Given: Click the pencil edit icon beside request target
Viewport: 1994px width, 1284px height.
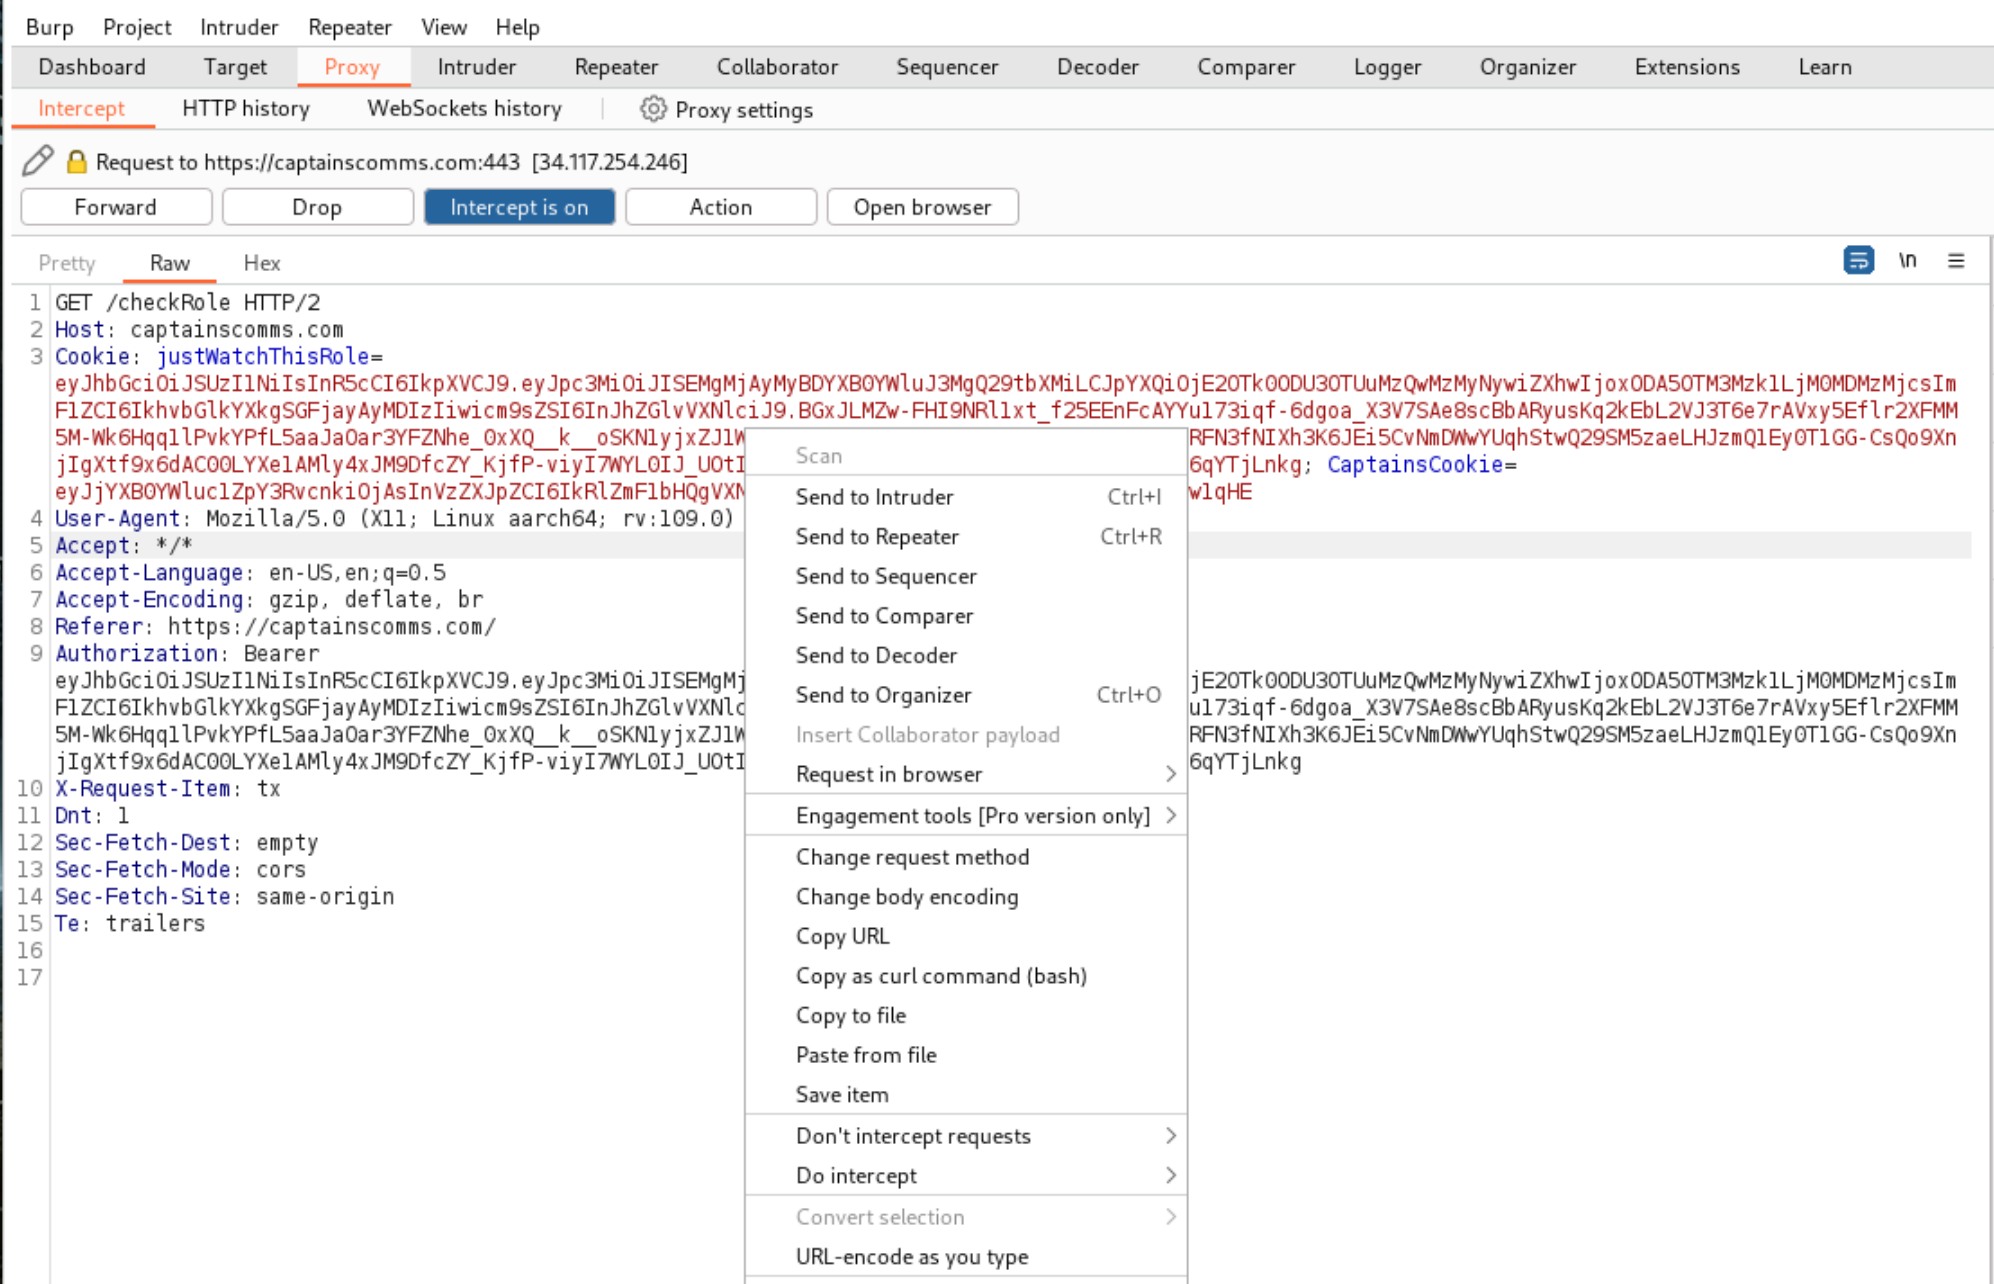Looking at the screenshot, I should (x=38, y=161).
